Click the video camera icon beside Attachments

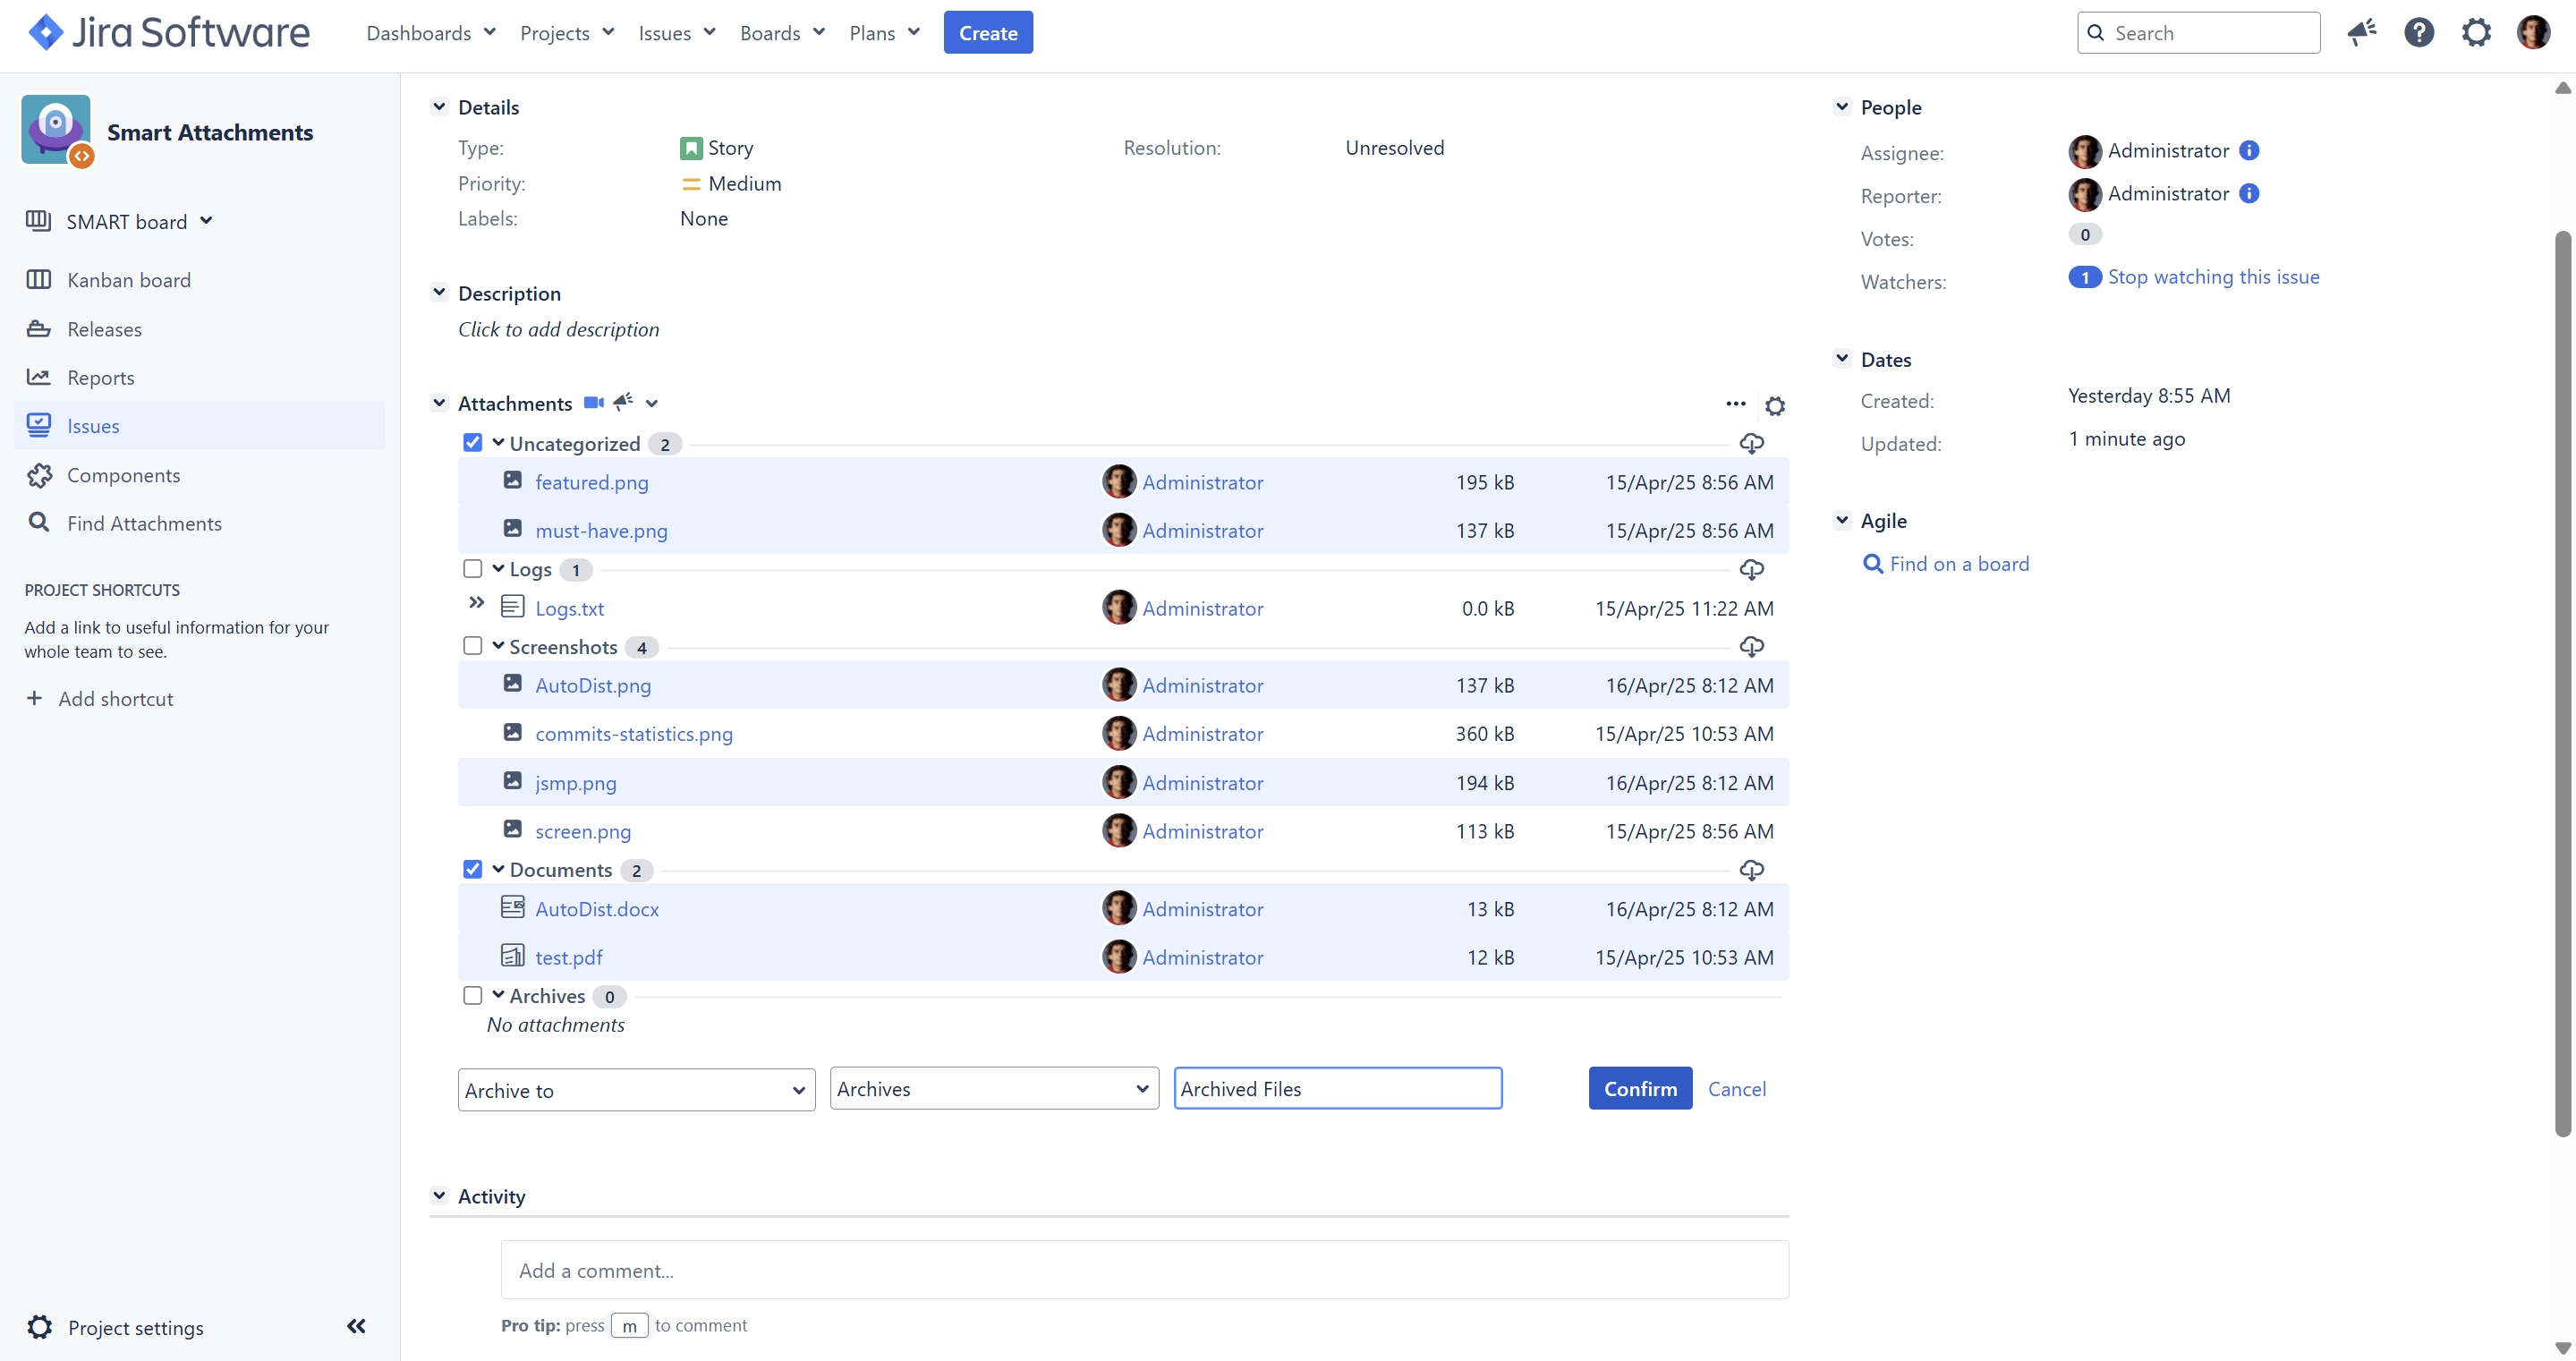click(x=593, y=403)
